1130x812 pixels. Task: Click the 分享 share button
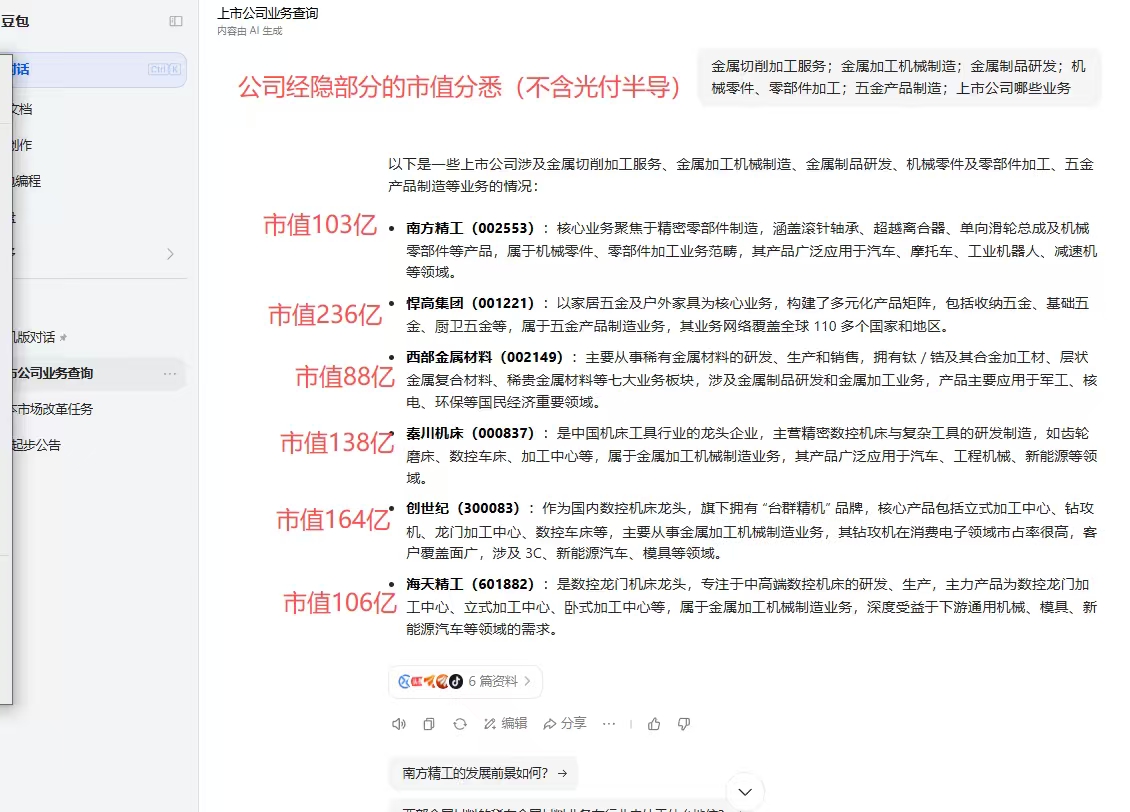[x=564, y=723]
